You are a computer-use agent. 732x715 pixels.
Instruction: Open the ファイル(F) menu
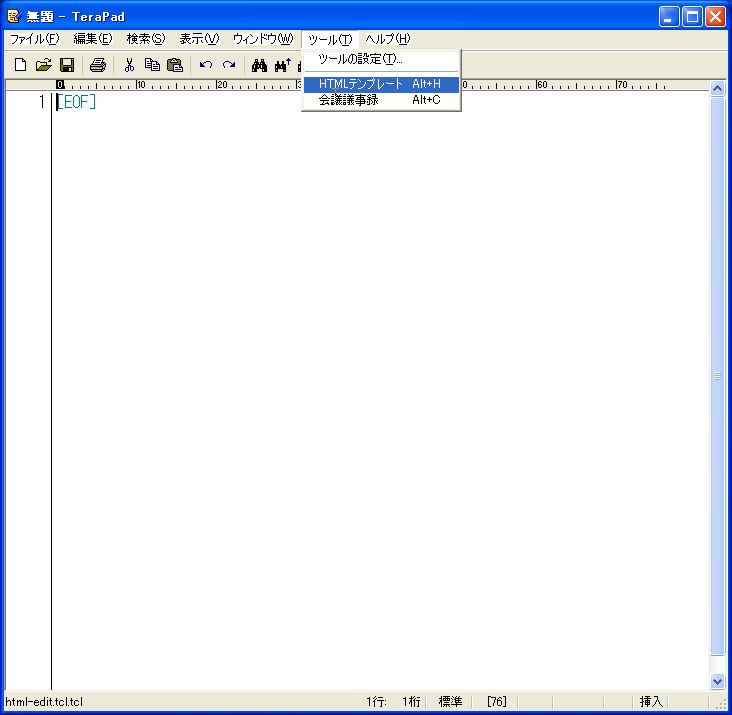coord(35,39)
